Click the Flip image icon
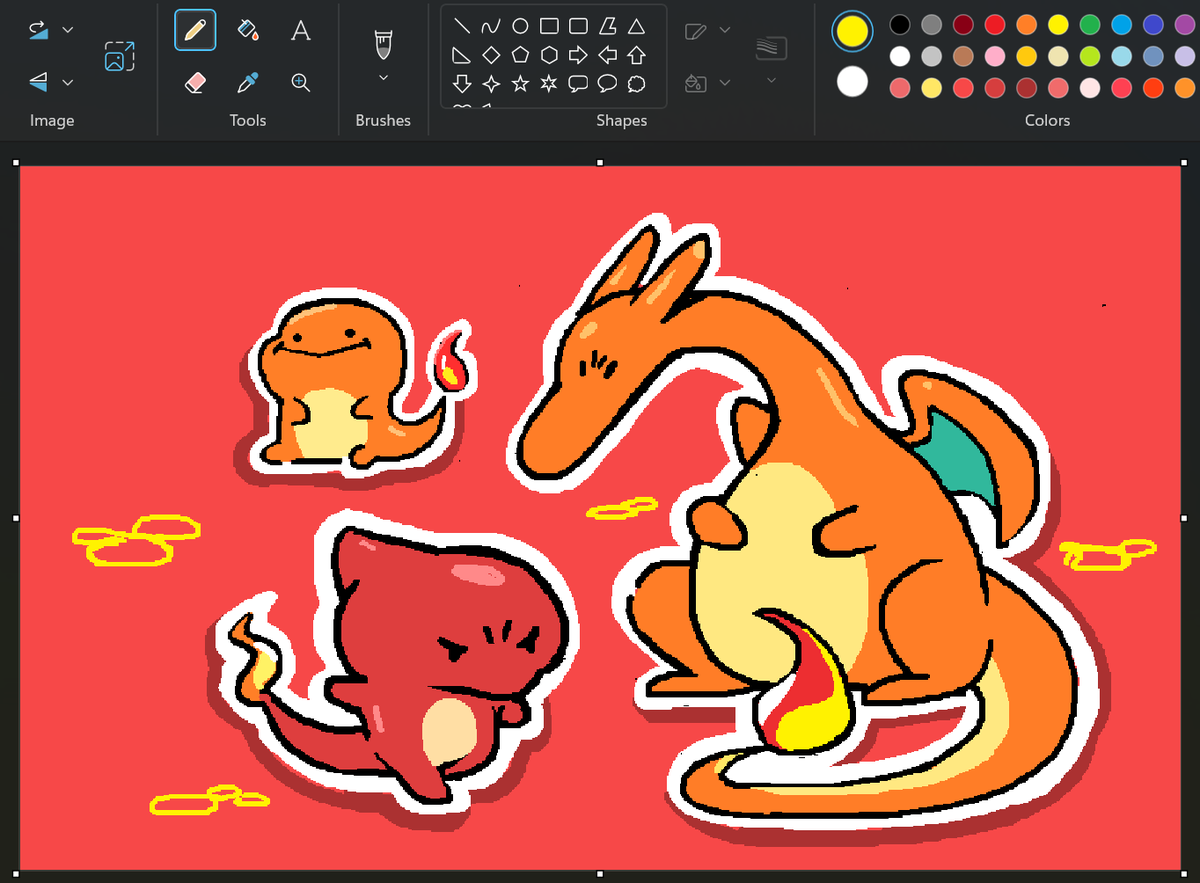The image size is (1200, 883). (38, 82)
